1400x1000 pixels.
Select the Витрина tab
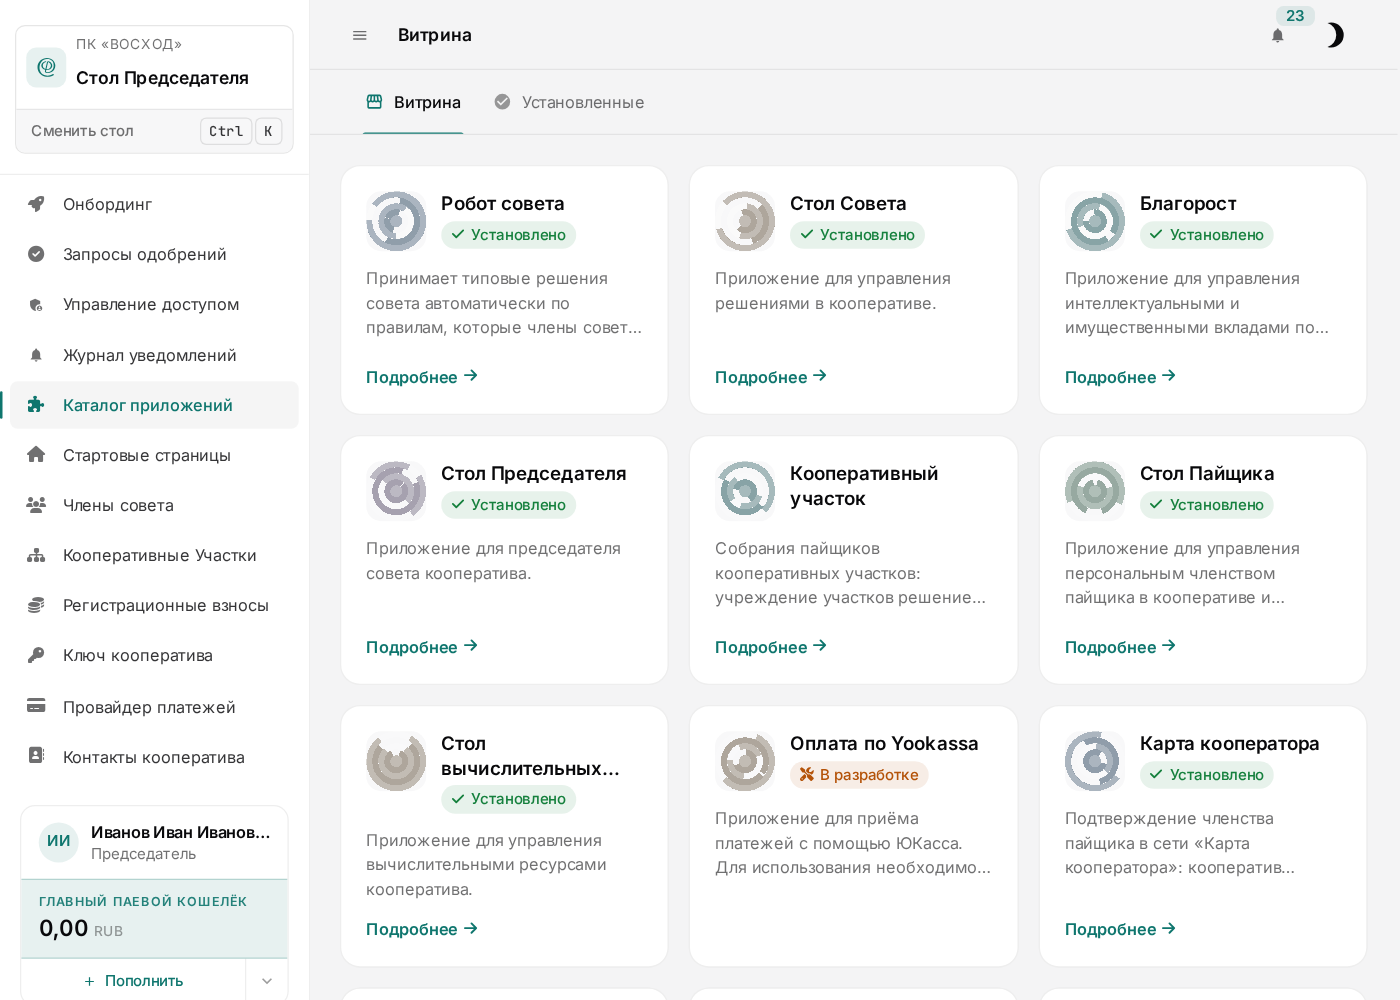(413, 102)
